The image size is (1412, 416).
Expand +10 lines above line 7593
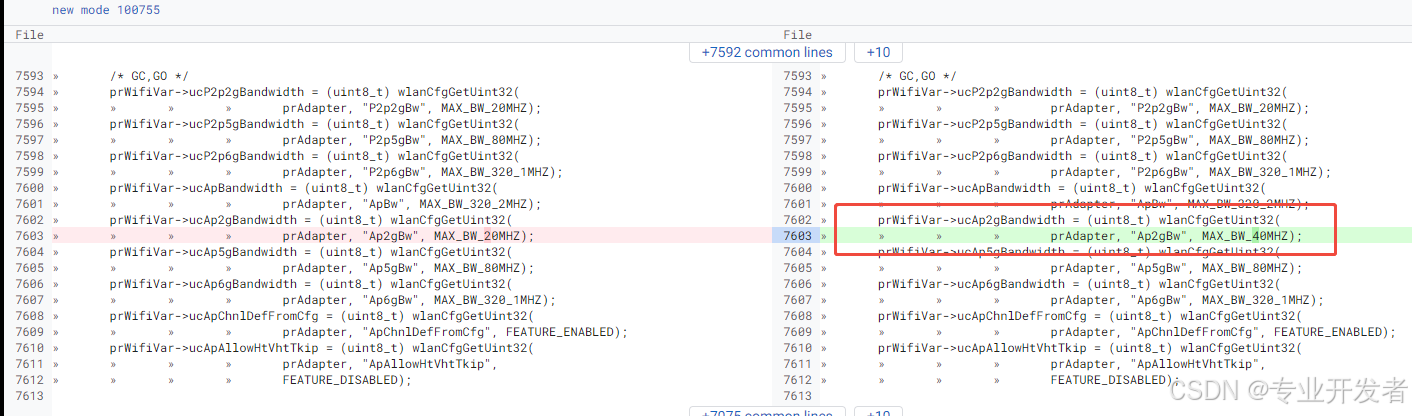pyautogui.click(x=878, y=52)
